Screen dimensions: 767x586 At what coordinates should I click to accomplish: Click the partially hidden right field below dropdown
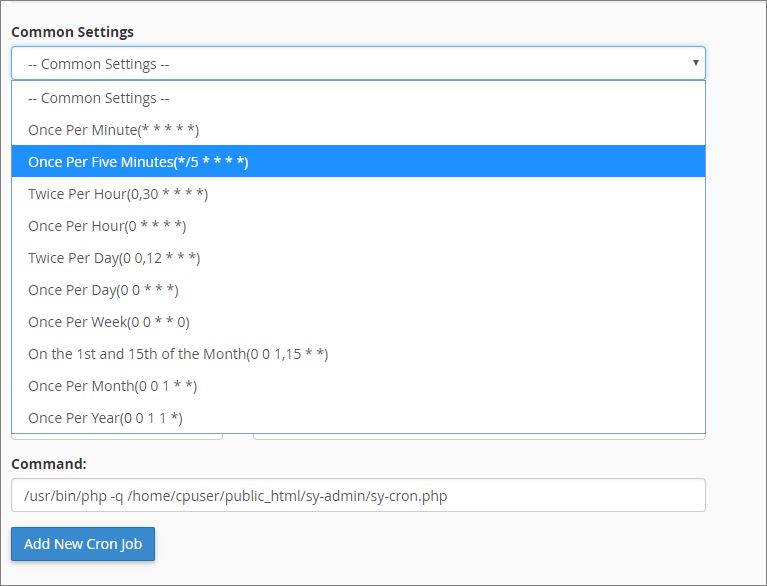tap(479, 436)
